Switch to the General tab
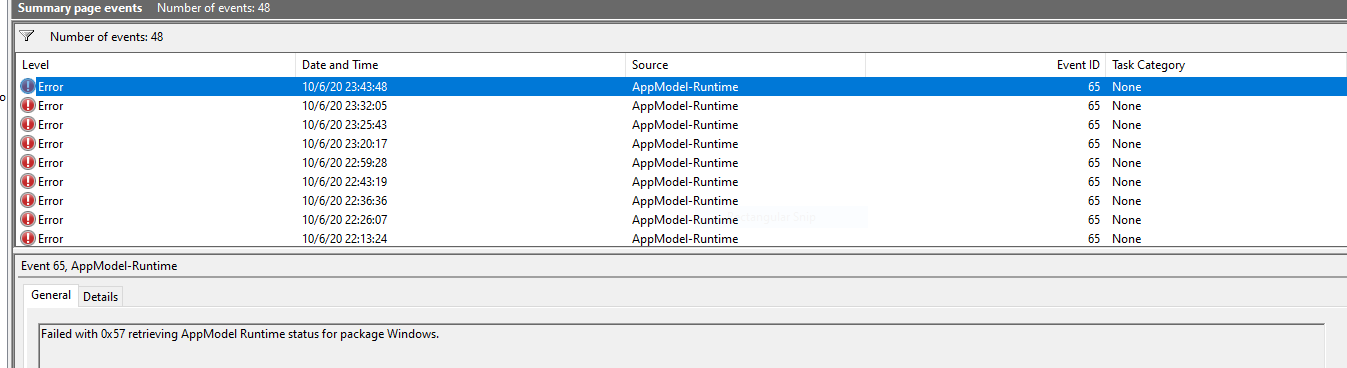This screenshot has width=1347, height=368. 51,295
